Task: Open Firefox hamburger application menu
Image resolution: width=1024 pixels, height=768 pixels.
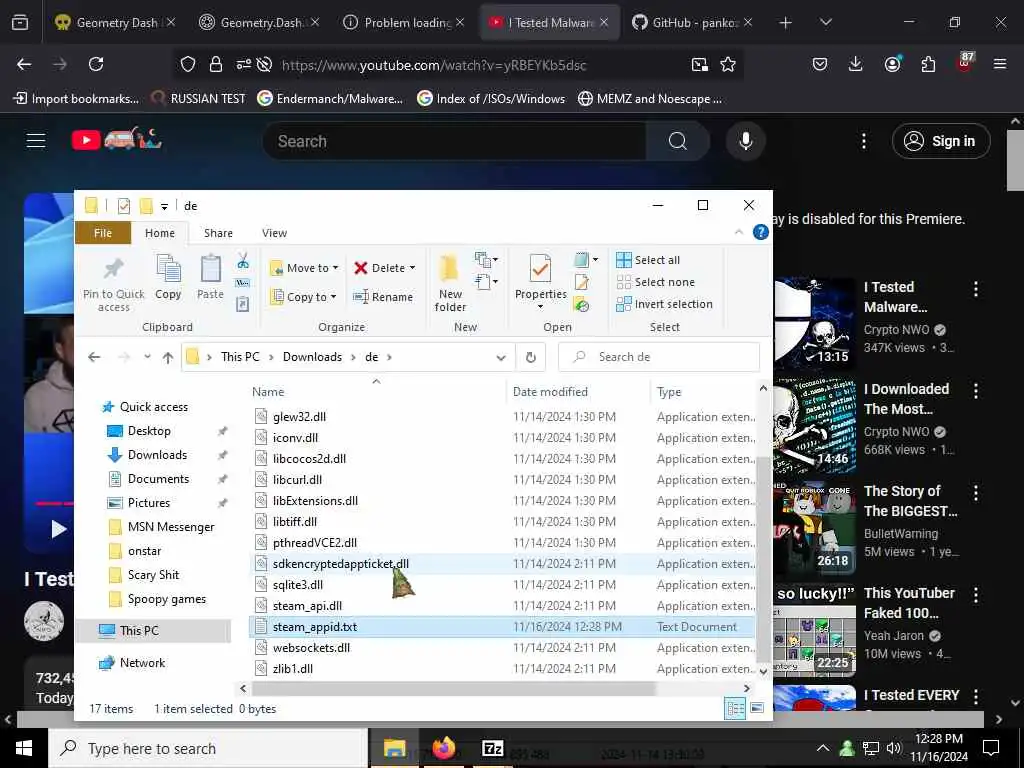Action: [1000, 64]
